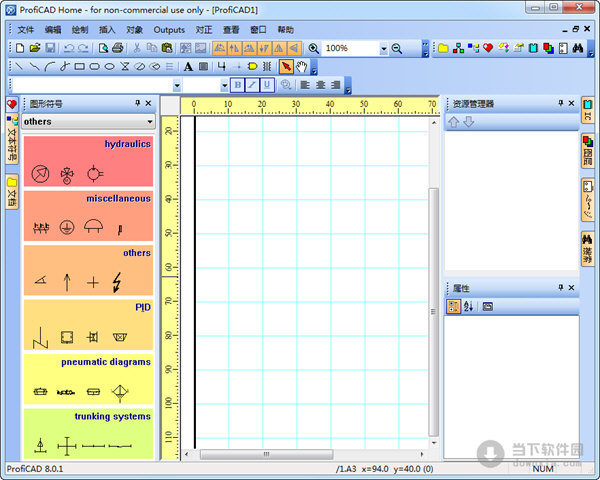The image size is (600, 480).
Task: Insert the upward arrow symbol from others
Action: (x=67, y=282)
